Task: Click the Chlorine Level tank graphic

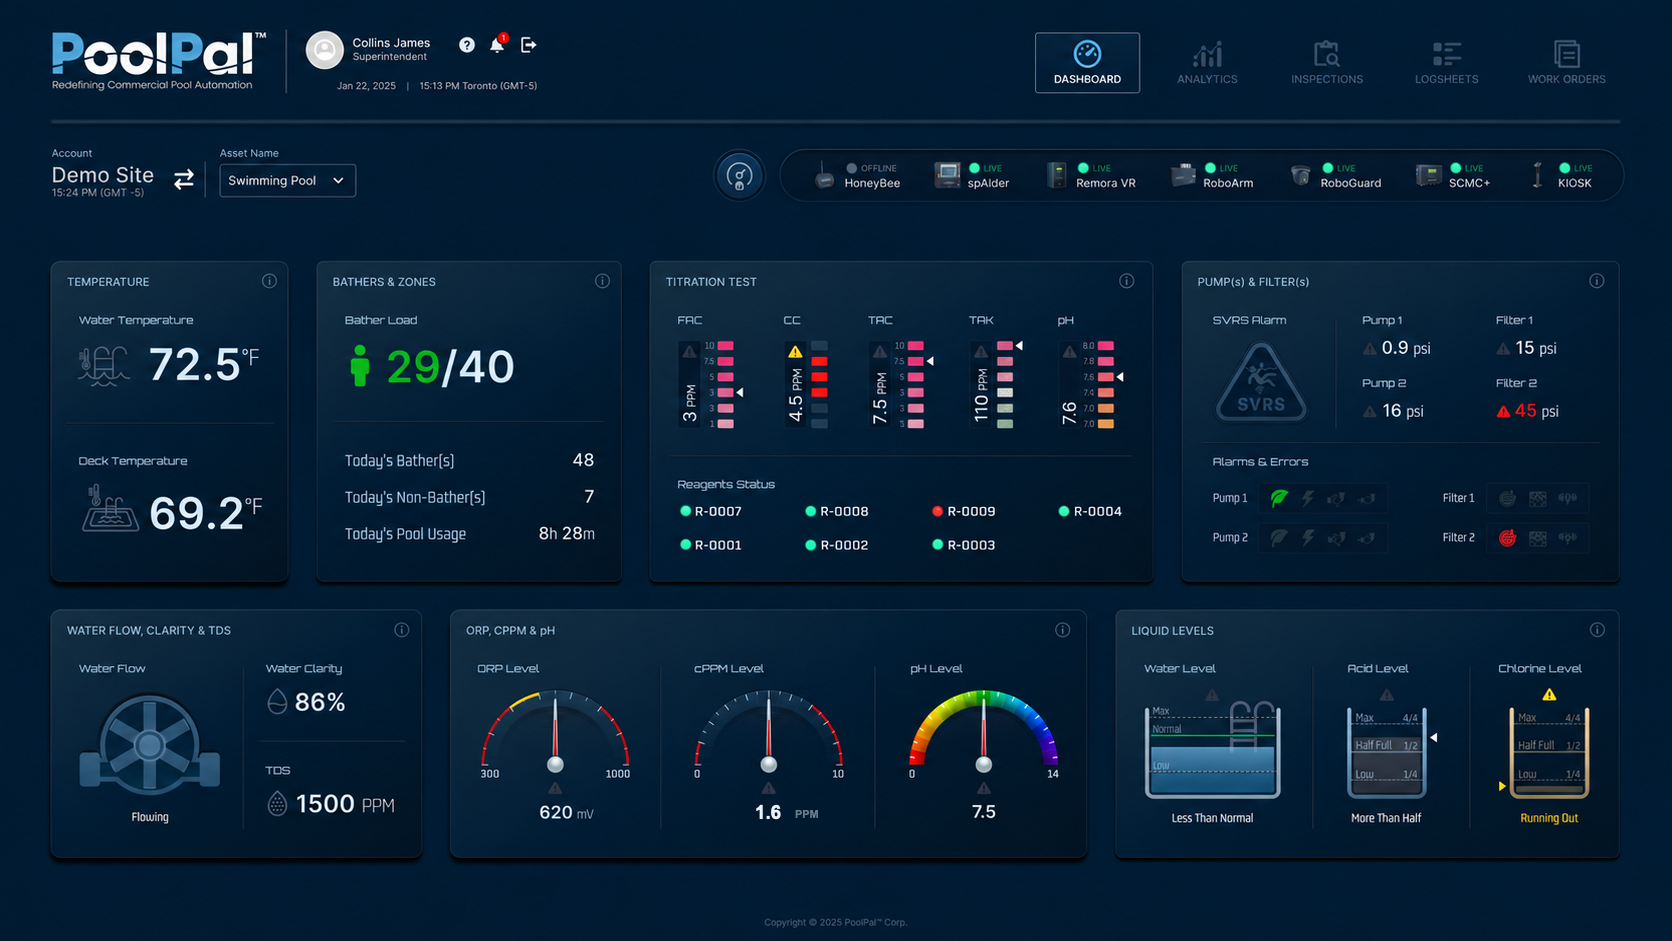Action: 1549,752
